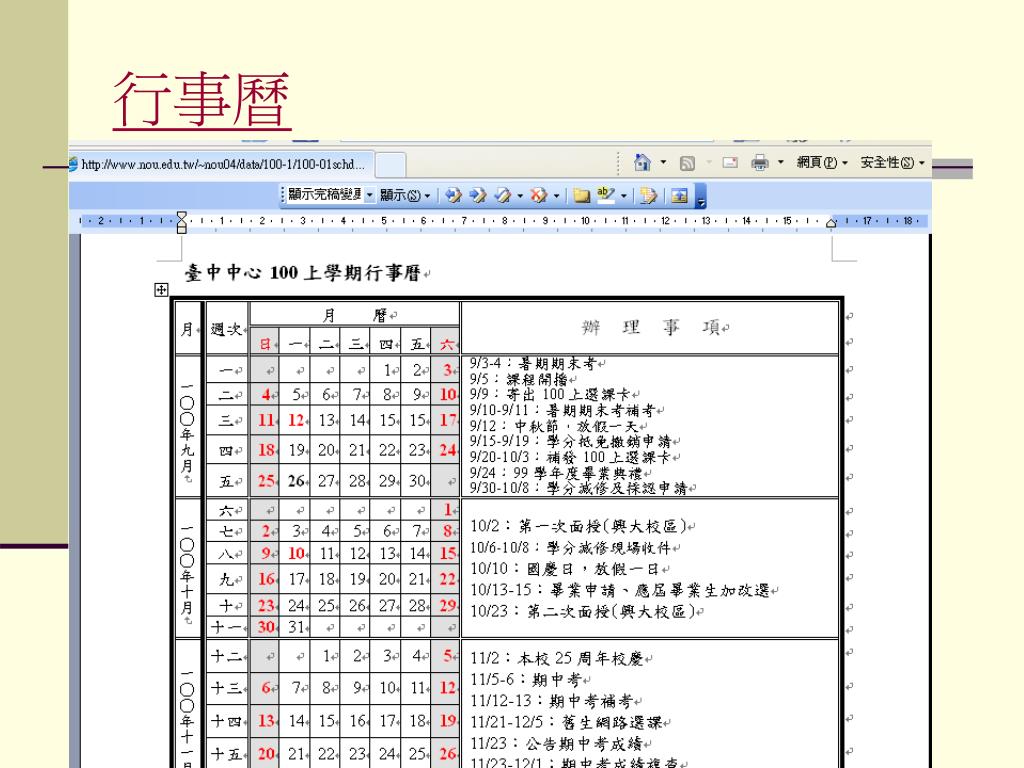Expand the Accept change dropdown arrow
Screen dimensions: 1024x768
[x=520, y=195]
